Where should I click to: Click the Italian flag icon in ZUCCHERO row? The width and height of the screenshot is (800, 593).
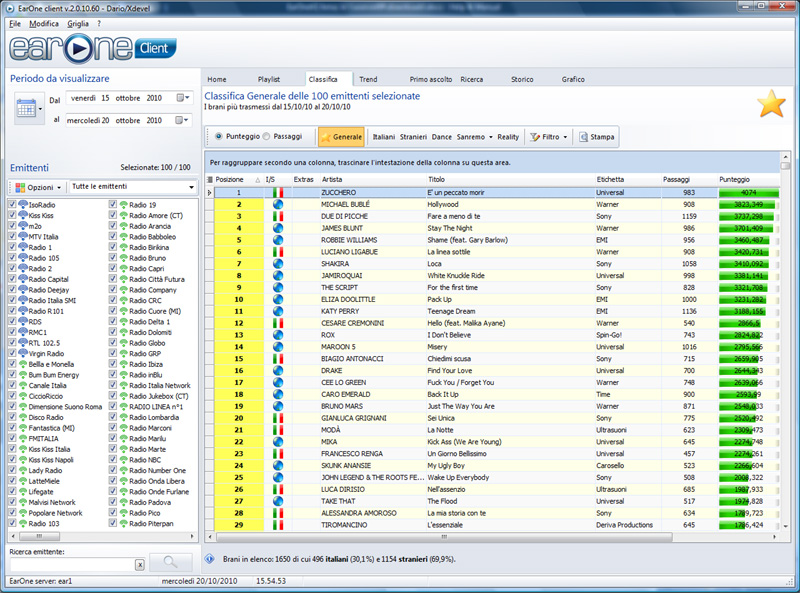278,193
